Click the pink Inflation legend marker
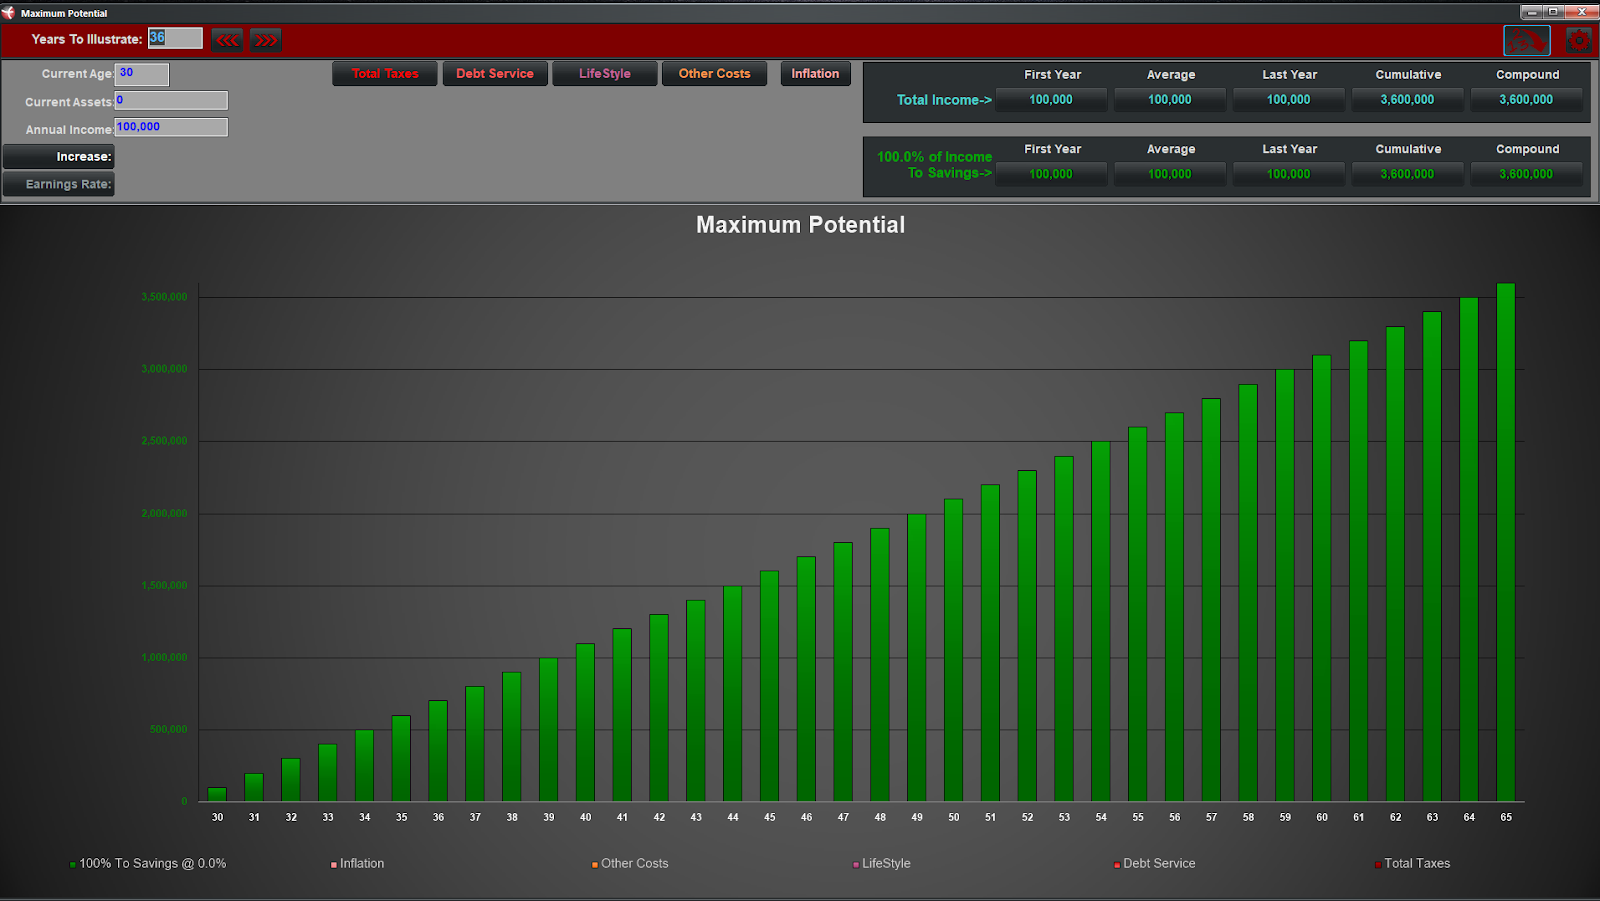Image resolution: width=1600 pixels, height=901 pixels. click(x=334, y=865)
